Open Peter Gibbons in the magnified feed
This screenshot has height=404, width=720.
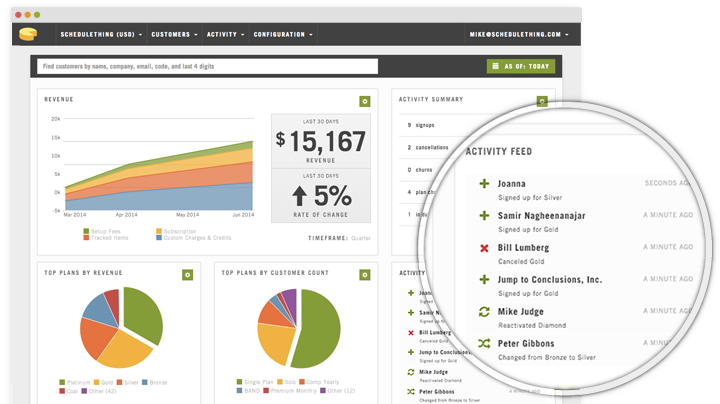(x=526, y=343)
